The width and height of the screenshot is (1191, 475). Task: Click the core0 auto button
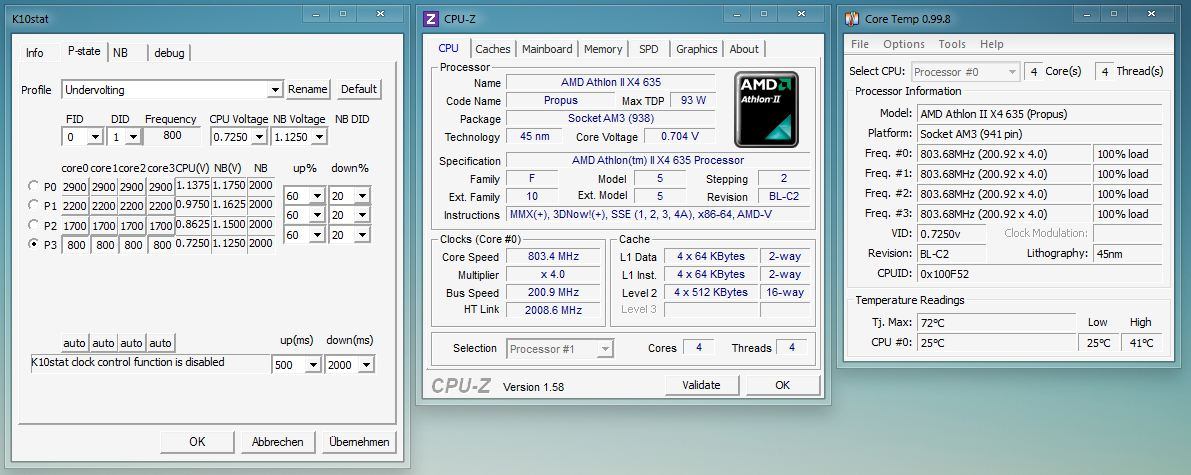[x=74, y=343]
